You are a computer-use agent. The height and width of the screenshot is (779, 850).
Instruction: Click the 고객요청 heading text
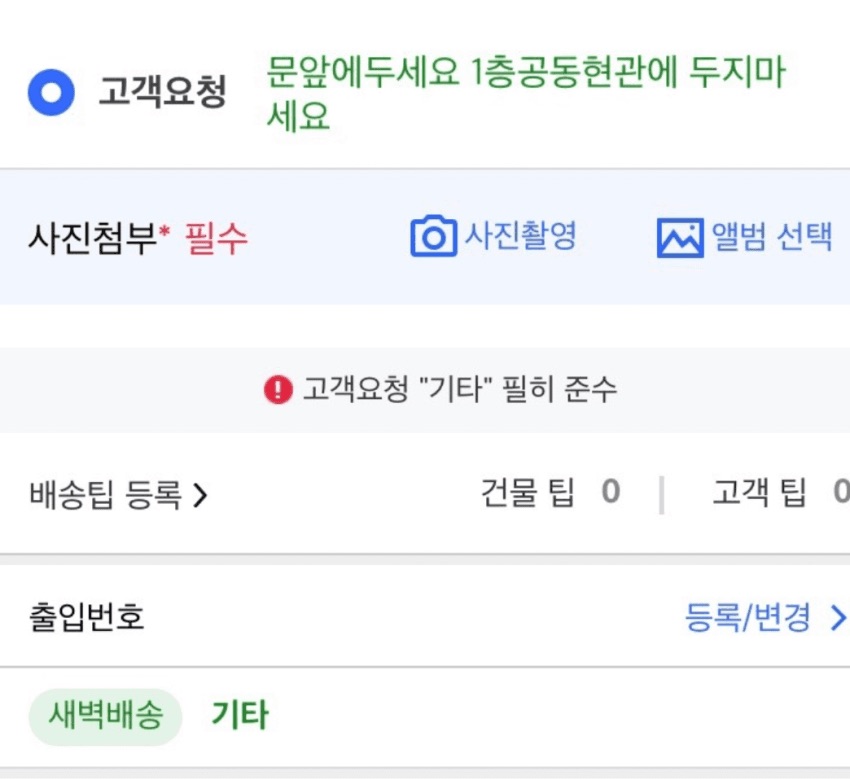pos(162,94)
